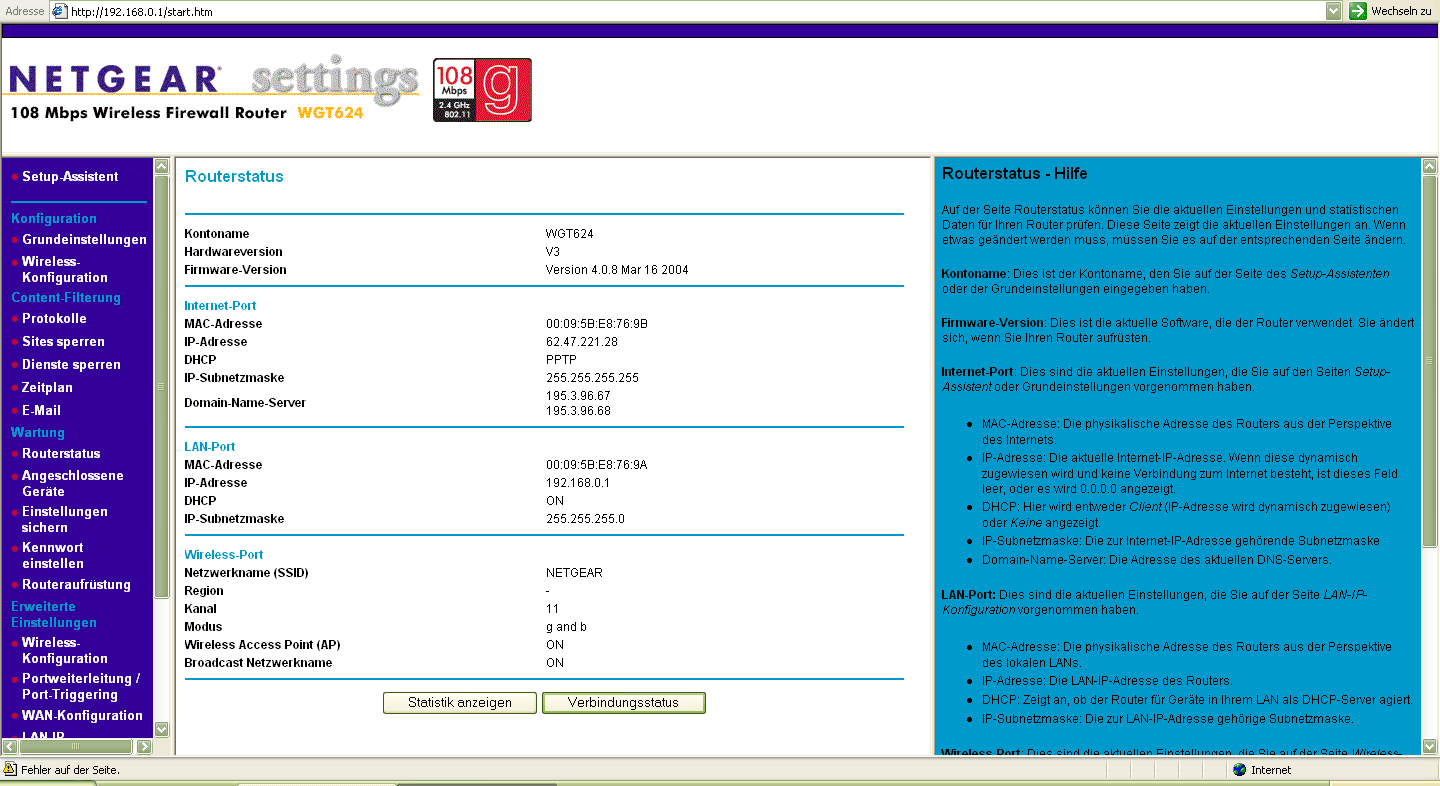Click help panel scrollbar down arrow
The image size is (1440, 786).
coord(1429,745)
